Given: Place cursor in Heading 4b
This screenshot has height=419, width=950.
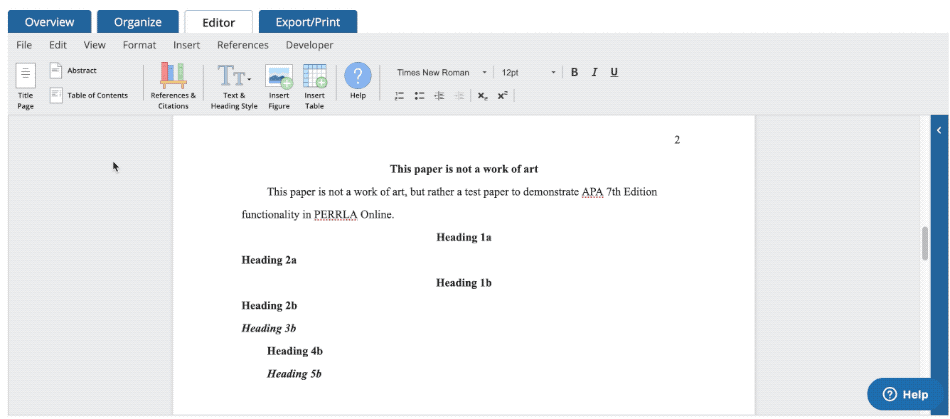Looking at the screenshot, I should pyautogui.click(x=295, y=351).
